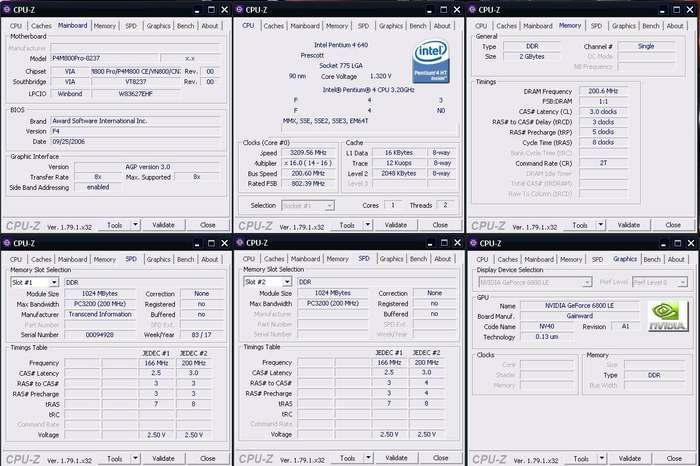Click the DRAM Frequency 200.6 MHz value

[603, 91]
